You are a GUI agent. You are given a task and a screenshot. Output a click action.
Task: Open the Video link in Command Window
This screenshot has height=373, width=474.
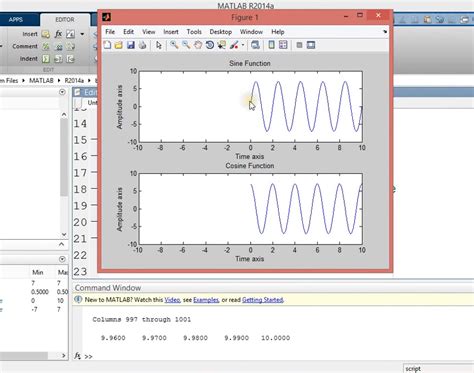[172, 300]
